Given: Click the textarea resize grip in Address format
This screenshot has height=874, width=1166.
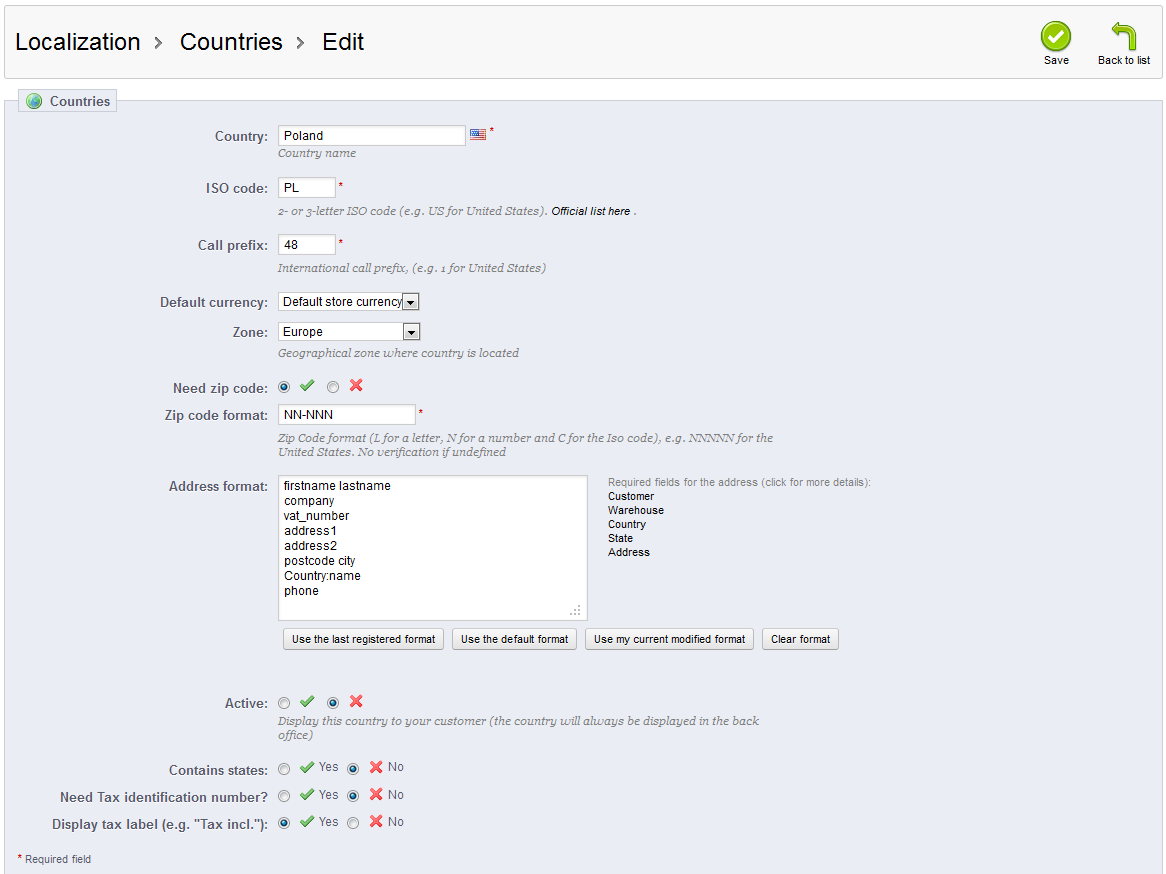Looking at the screenshot, I should pos(575,609).
